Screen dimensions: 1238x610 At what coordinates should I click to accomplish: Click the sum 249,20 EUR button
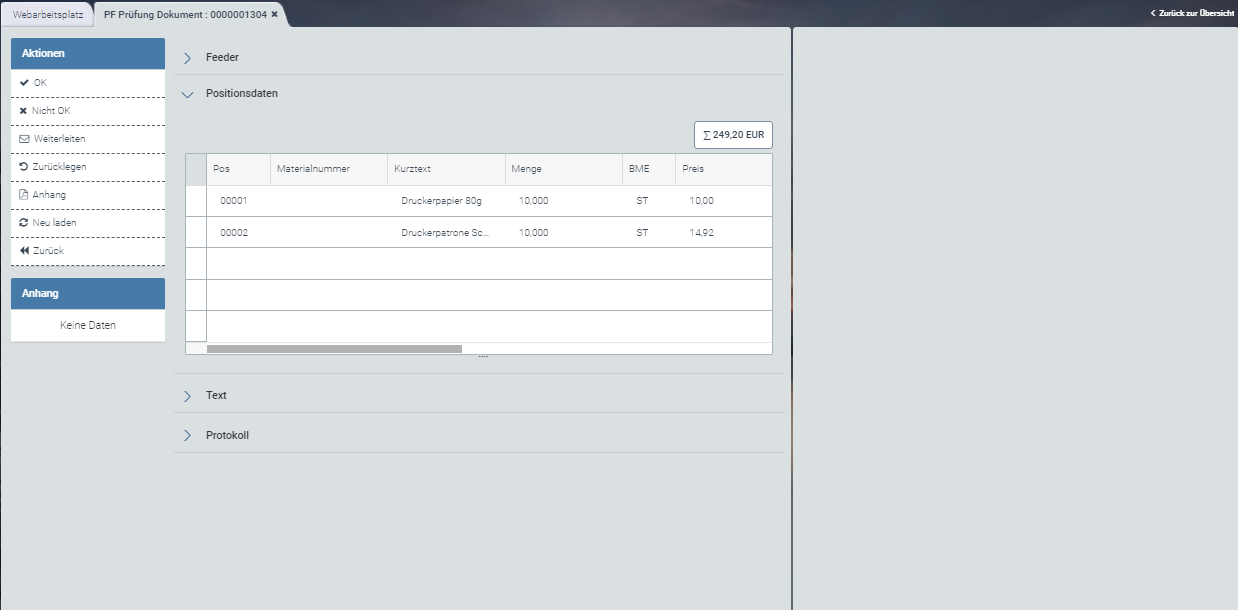point(733,135)
